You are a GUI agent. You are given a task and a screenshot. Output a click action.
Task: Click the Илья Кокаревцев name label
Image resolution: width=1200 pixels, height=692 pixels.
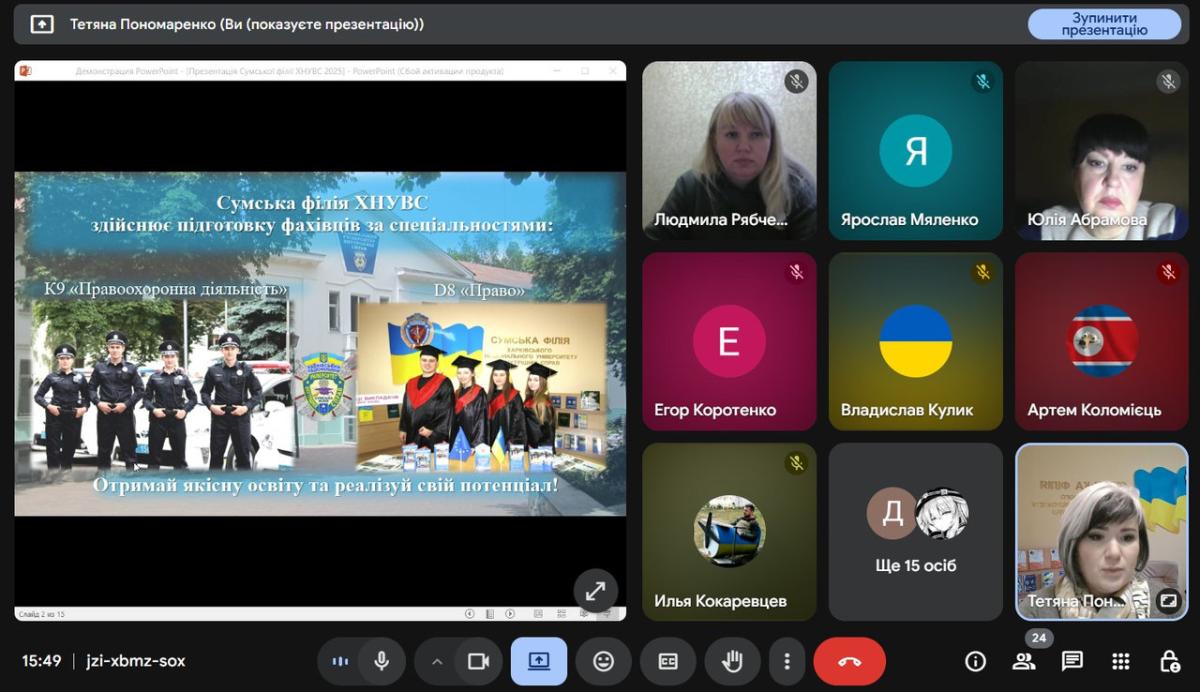(x=720, y=601)
